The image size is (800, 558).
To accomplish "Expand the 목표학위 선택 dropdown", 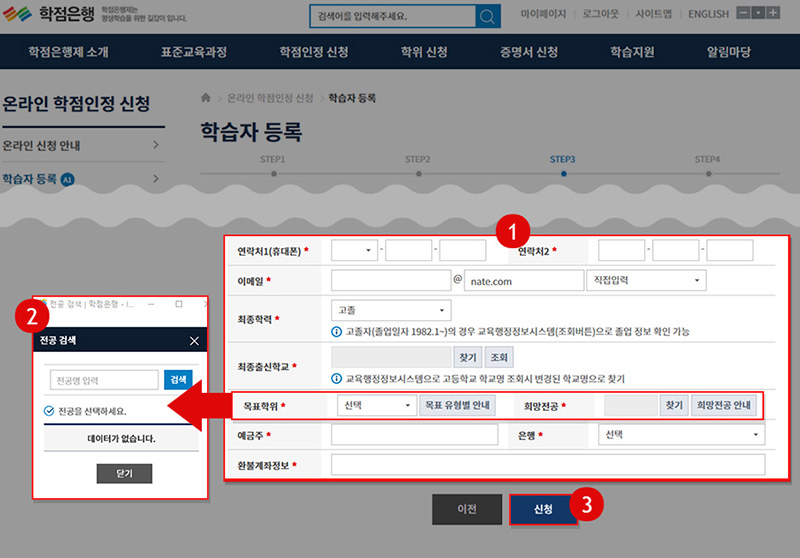I will [374, 406].
